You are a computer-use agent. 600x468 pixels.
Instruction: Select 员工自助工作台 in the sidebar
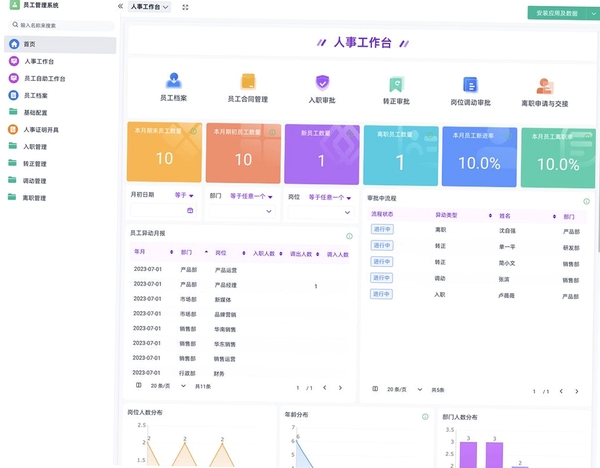coord(44,78)
